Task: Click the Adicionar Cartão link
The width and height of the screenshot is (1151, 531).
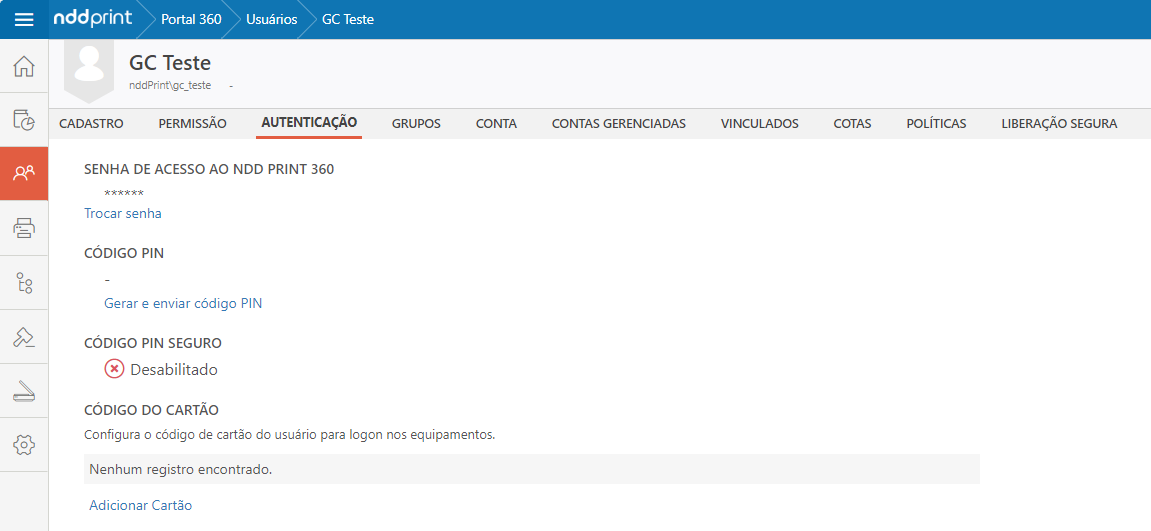Action: tap(140, 505)
